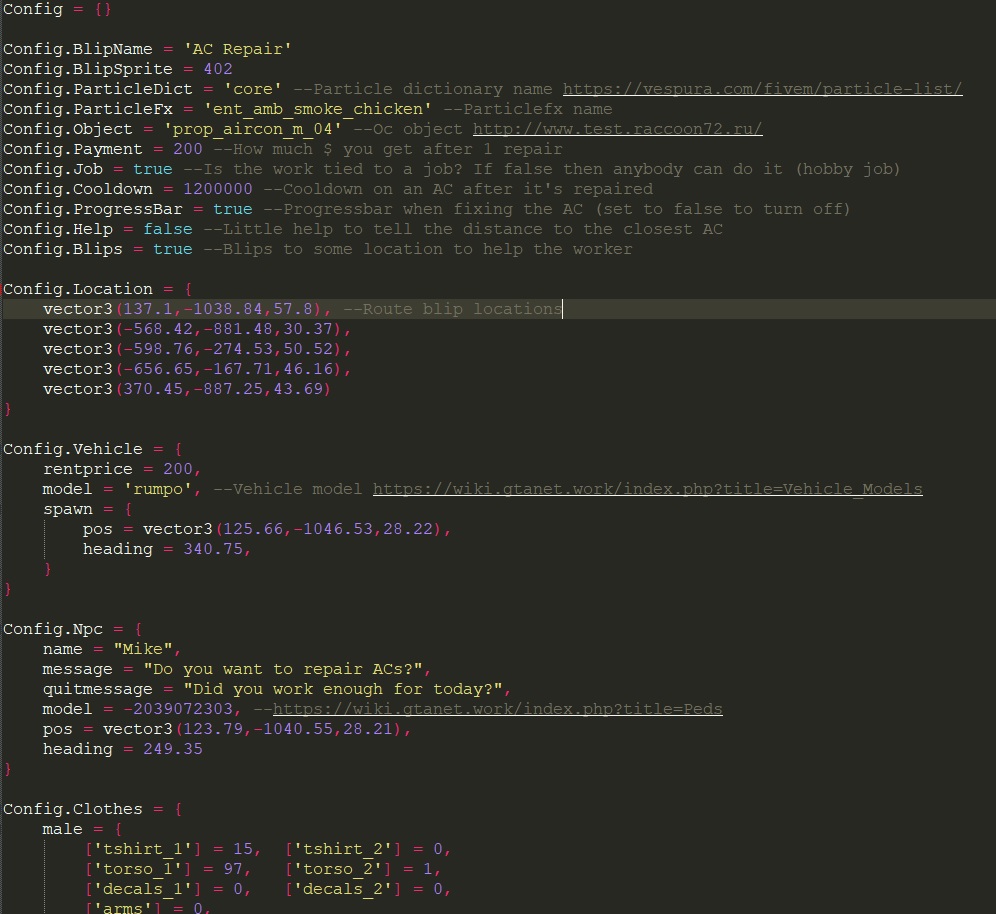Click vector3(-598.76,-274.53,50.52) line
Viewport: 996px width, 914px height.
[x=197, y=349]
